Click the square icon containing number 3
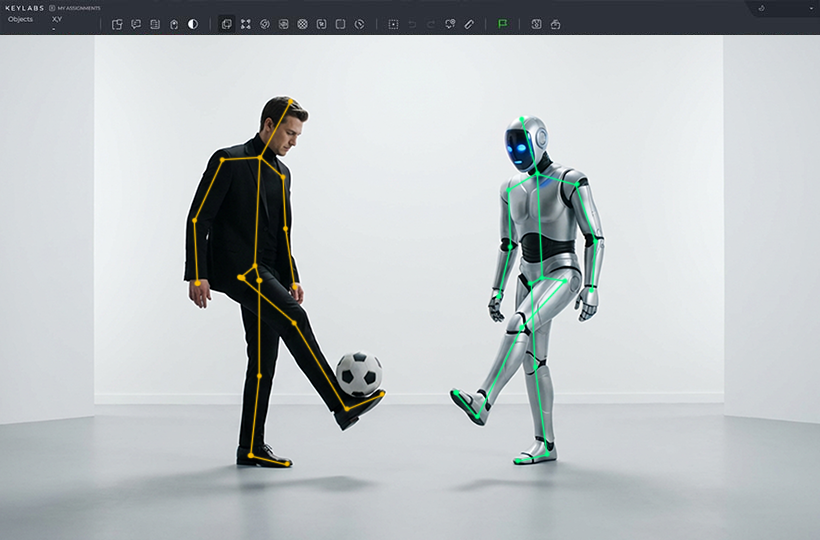Viewport: 820px width, 540px height. pyautogui.click(x=536, y=24)
